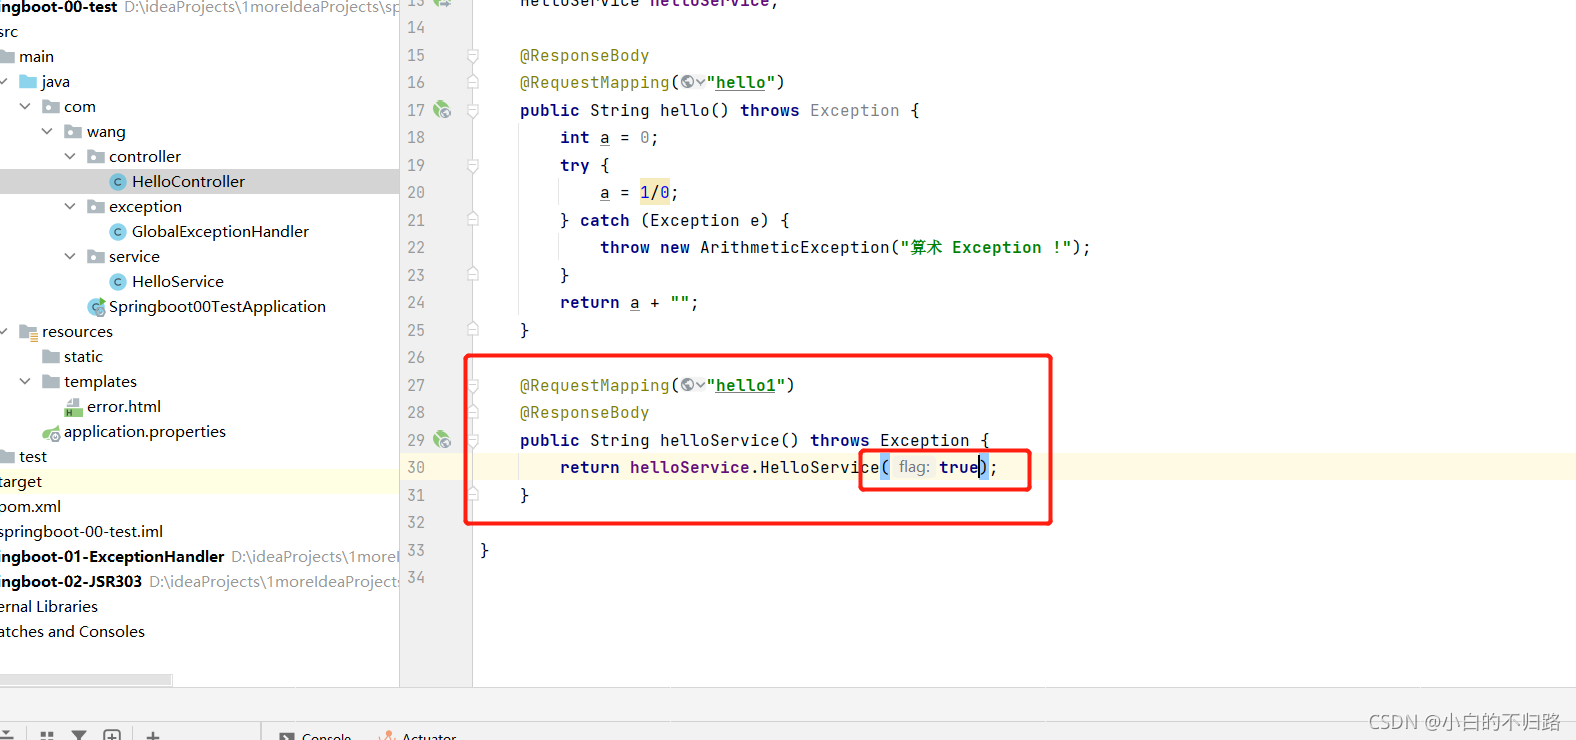Select External Libraries node
The width and height of the screenshot is (1576, 740).
tap(49, 606)
